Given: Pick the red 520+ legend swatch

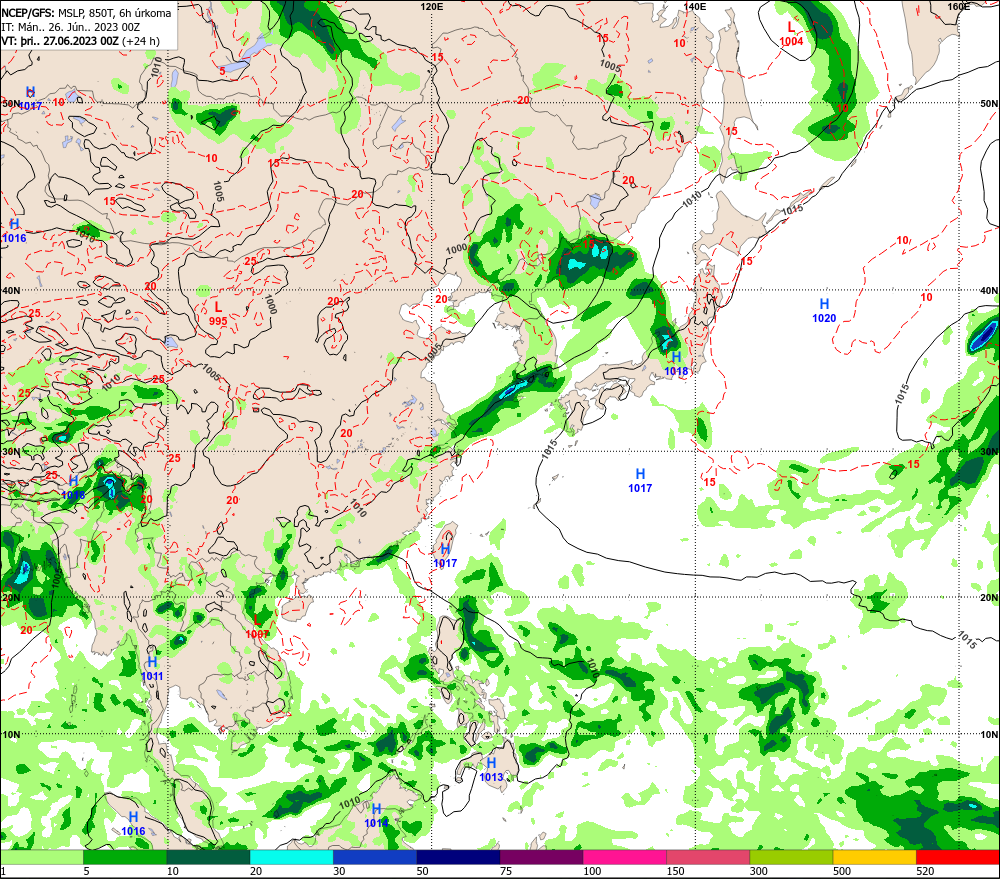Looking at the screenshot, I should point(958,857).
